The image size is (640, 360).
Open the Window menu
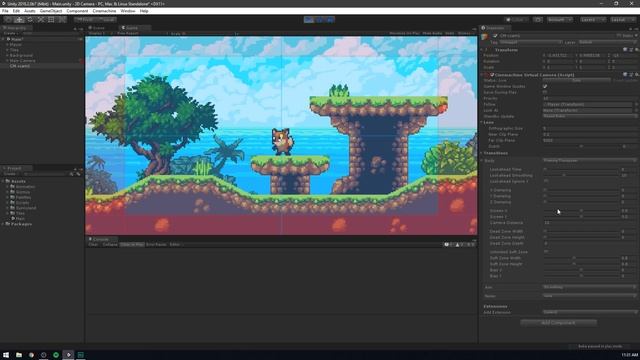coord(128,11)
